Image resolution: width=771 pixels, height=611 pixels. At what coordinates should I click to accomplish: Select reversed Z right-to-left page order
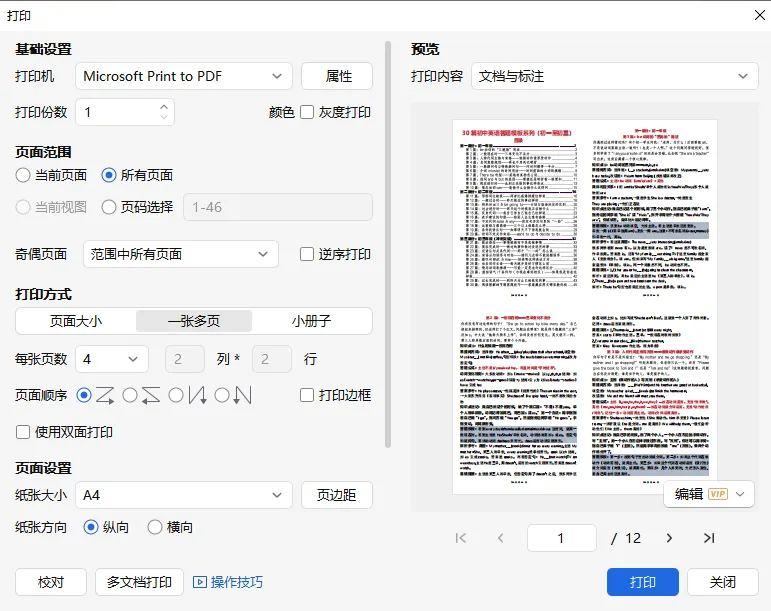pyautogui.click(x=130, y=395)
